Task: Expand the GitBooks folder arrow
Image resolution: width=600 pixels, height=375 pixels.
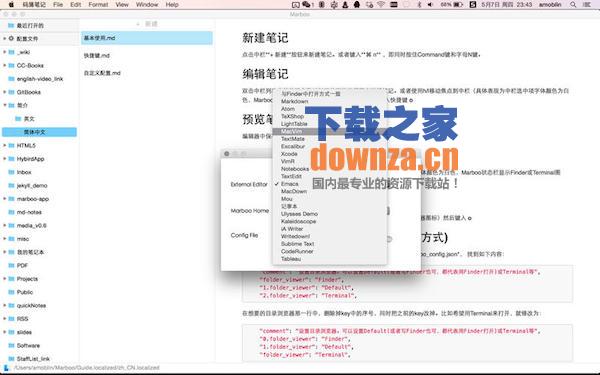Action: pos(5,92)
